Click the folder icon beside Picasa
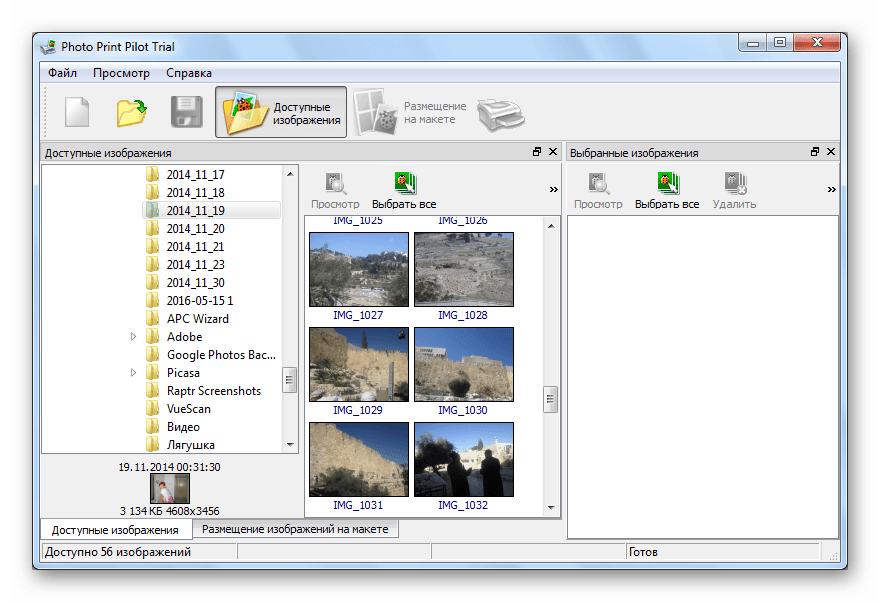The width and height of the screenshot is (880, 602). pyautogui.click(x=152, y=373)
